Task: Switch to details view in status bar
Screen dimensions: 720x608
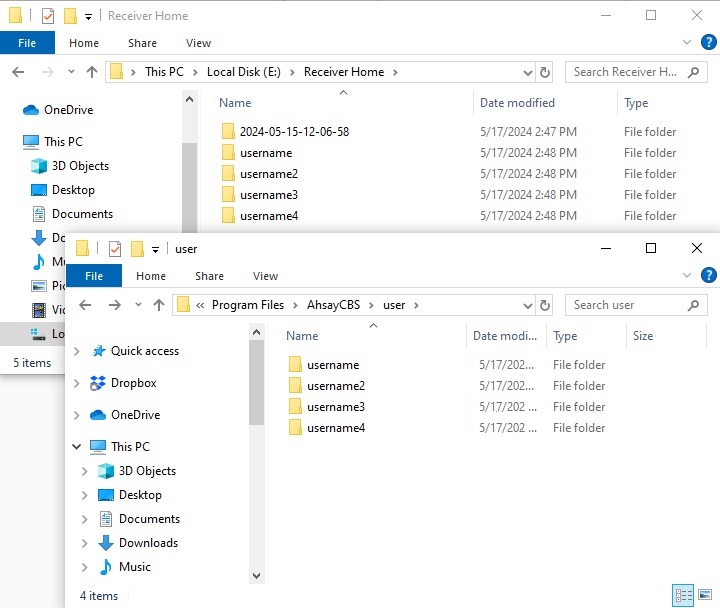Action: [x=683, y=596]
